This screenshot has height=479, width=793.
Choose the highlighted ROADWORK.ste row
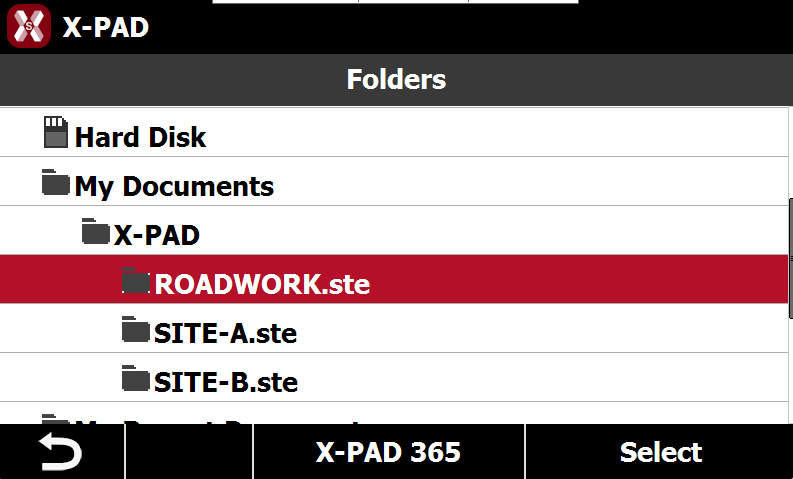(x=394, y=279)
